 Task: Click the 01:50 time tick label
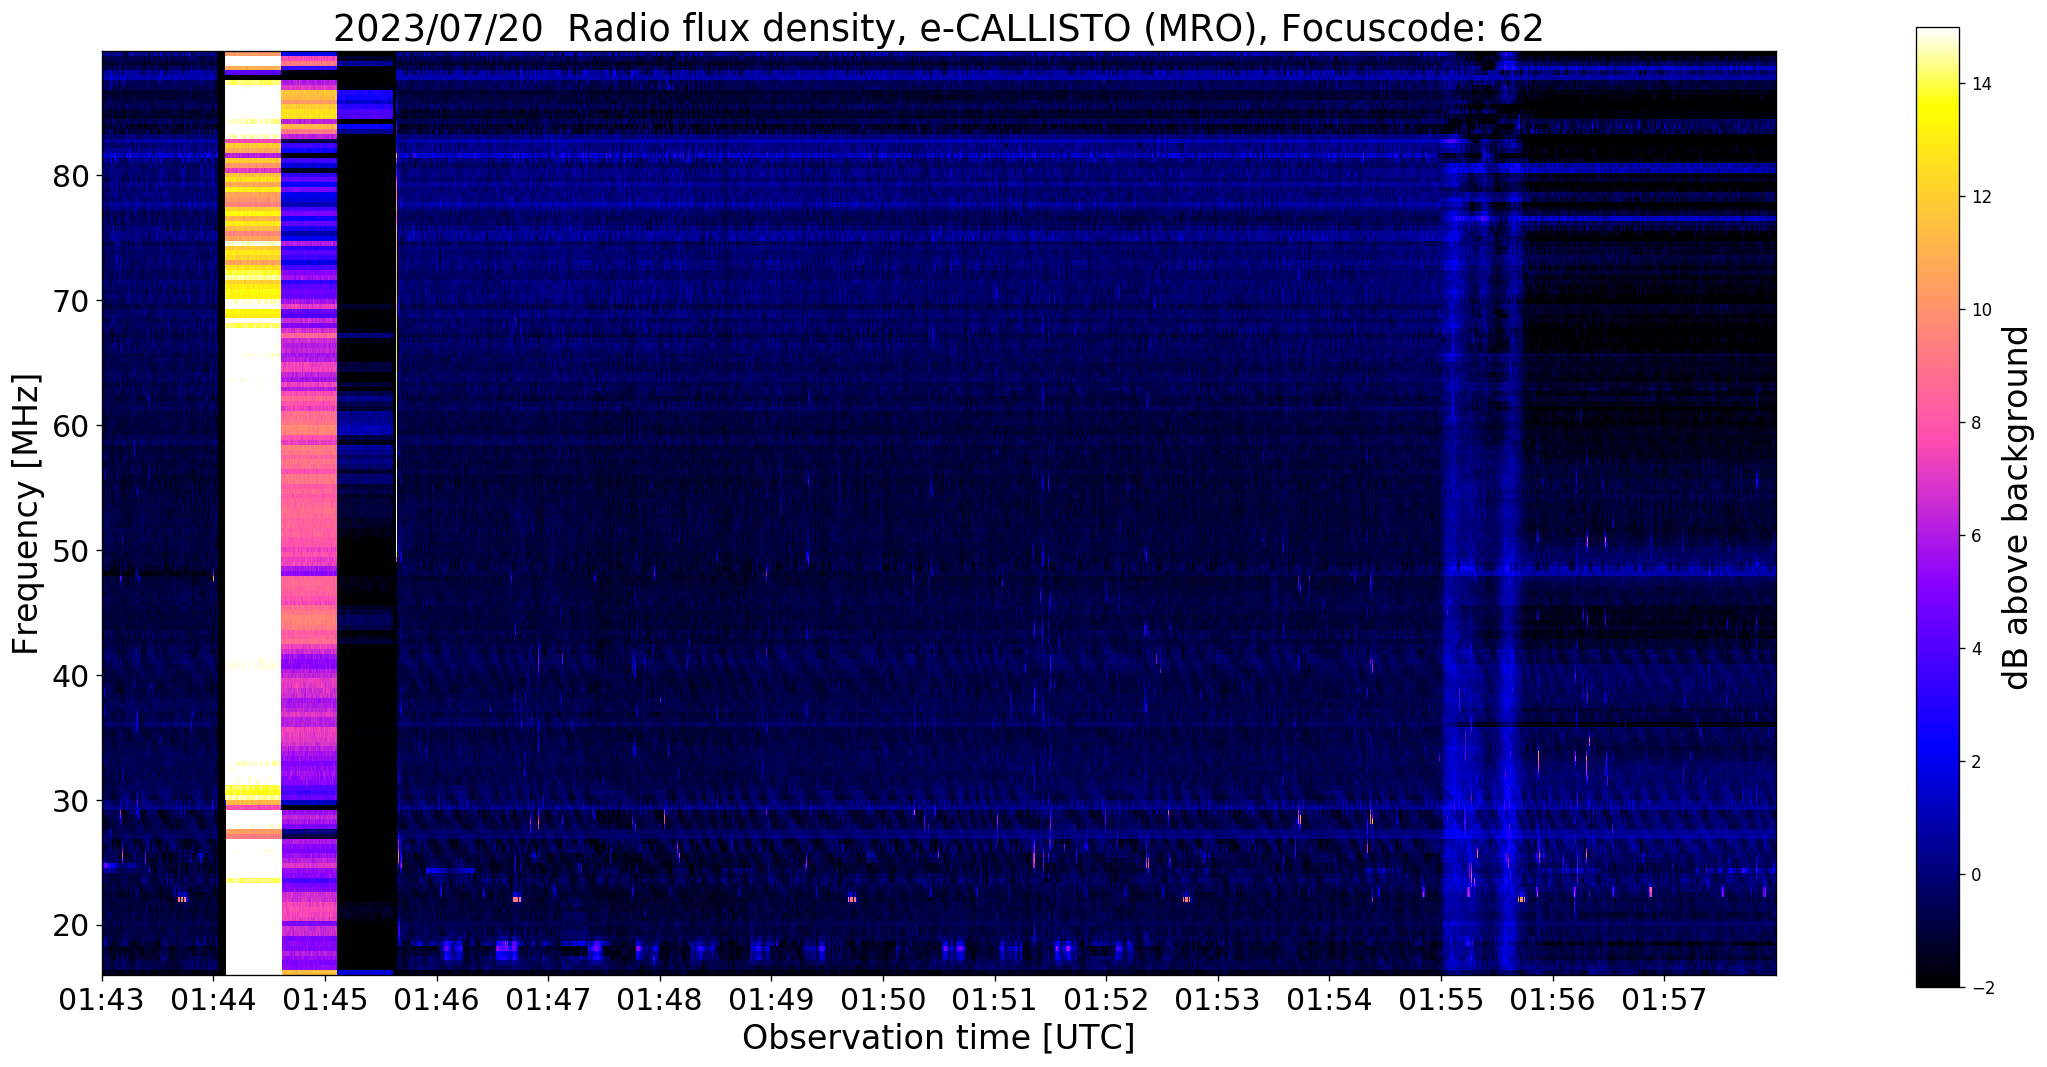tap(883, 998)
